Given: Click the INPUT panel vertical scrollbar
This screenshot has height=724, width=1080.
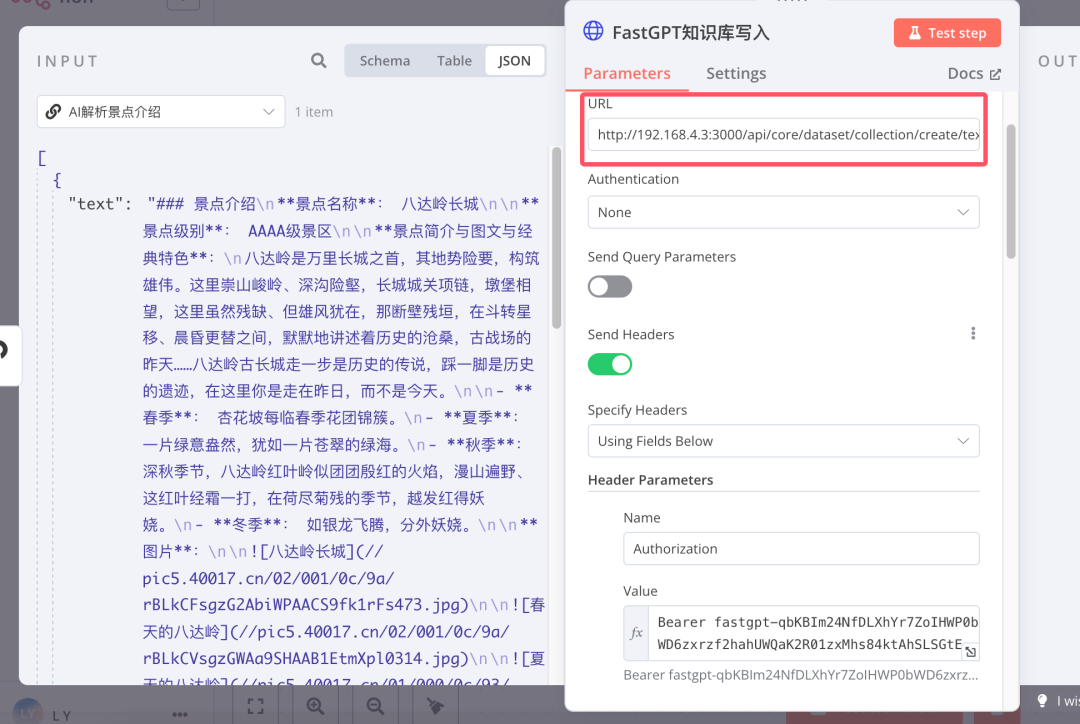Looking at the screenshot, I should click(557, 237).
